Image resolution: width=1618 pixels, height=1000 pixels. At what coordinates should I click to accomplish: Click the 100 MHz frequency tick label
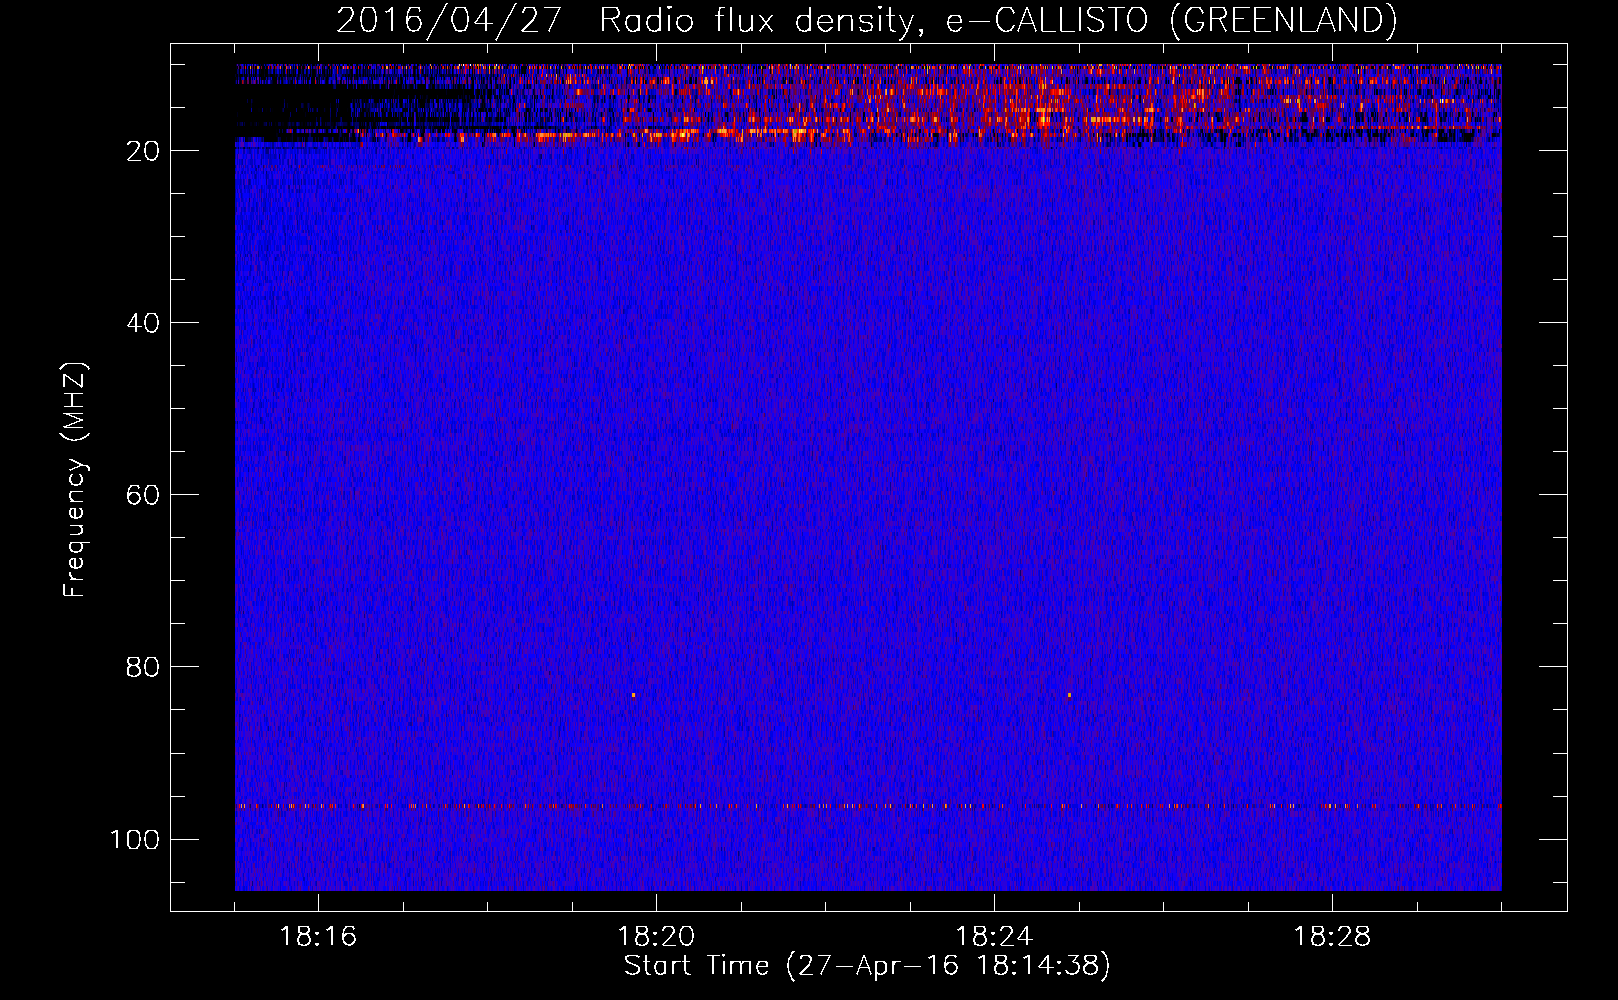[135, 839]
